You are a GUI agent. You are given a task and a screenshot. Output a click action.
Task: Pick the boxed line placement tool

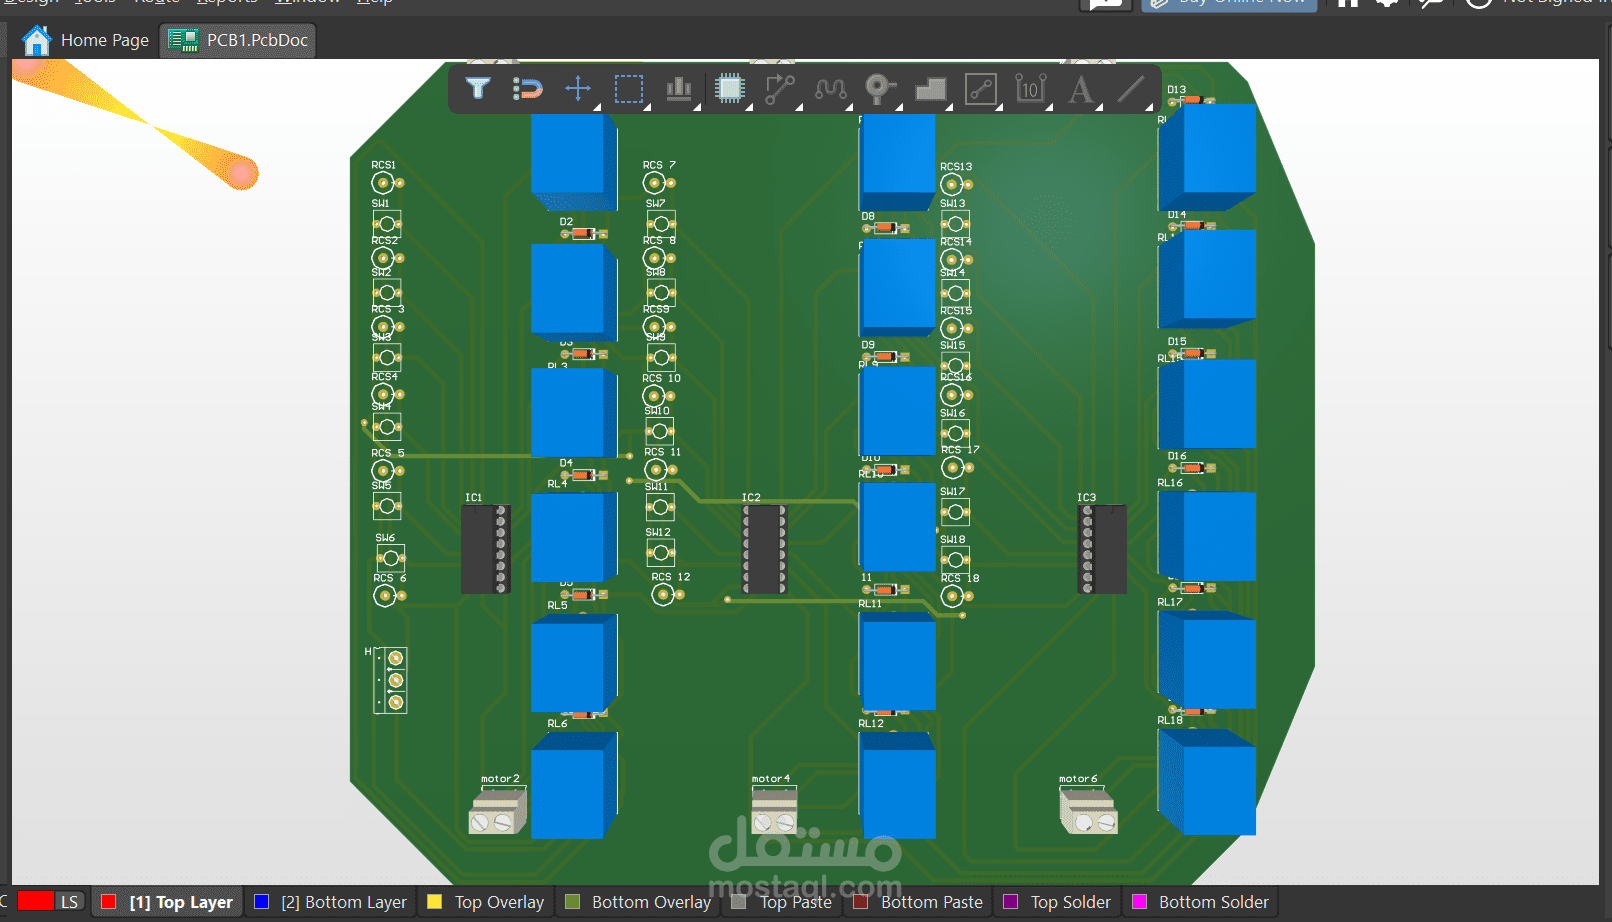(x=981, y=89)
